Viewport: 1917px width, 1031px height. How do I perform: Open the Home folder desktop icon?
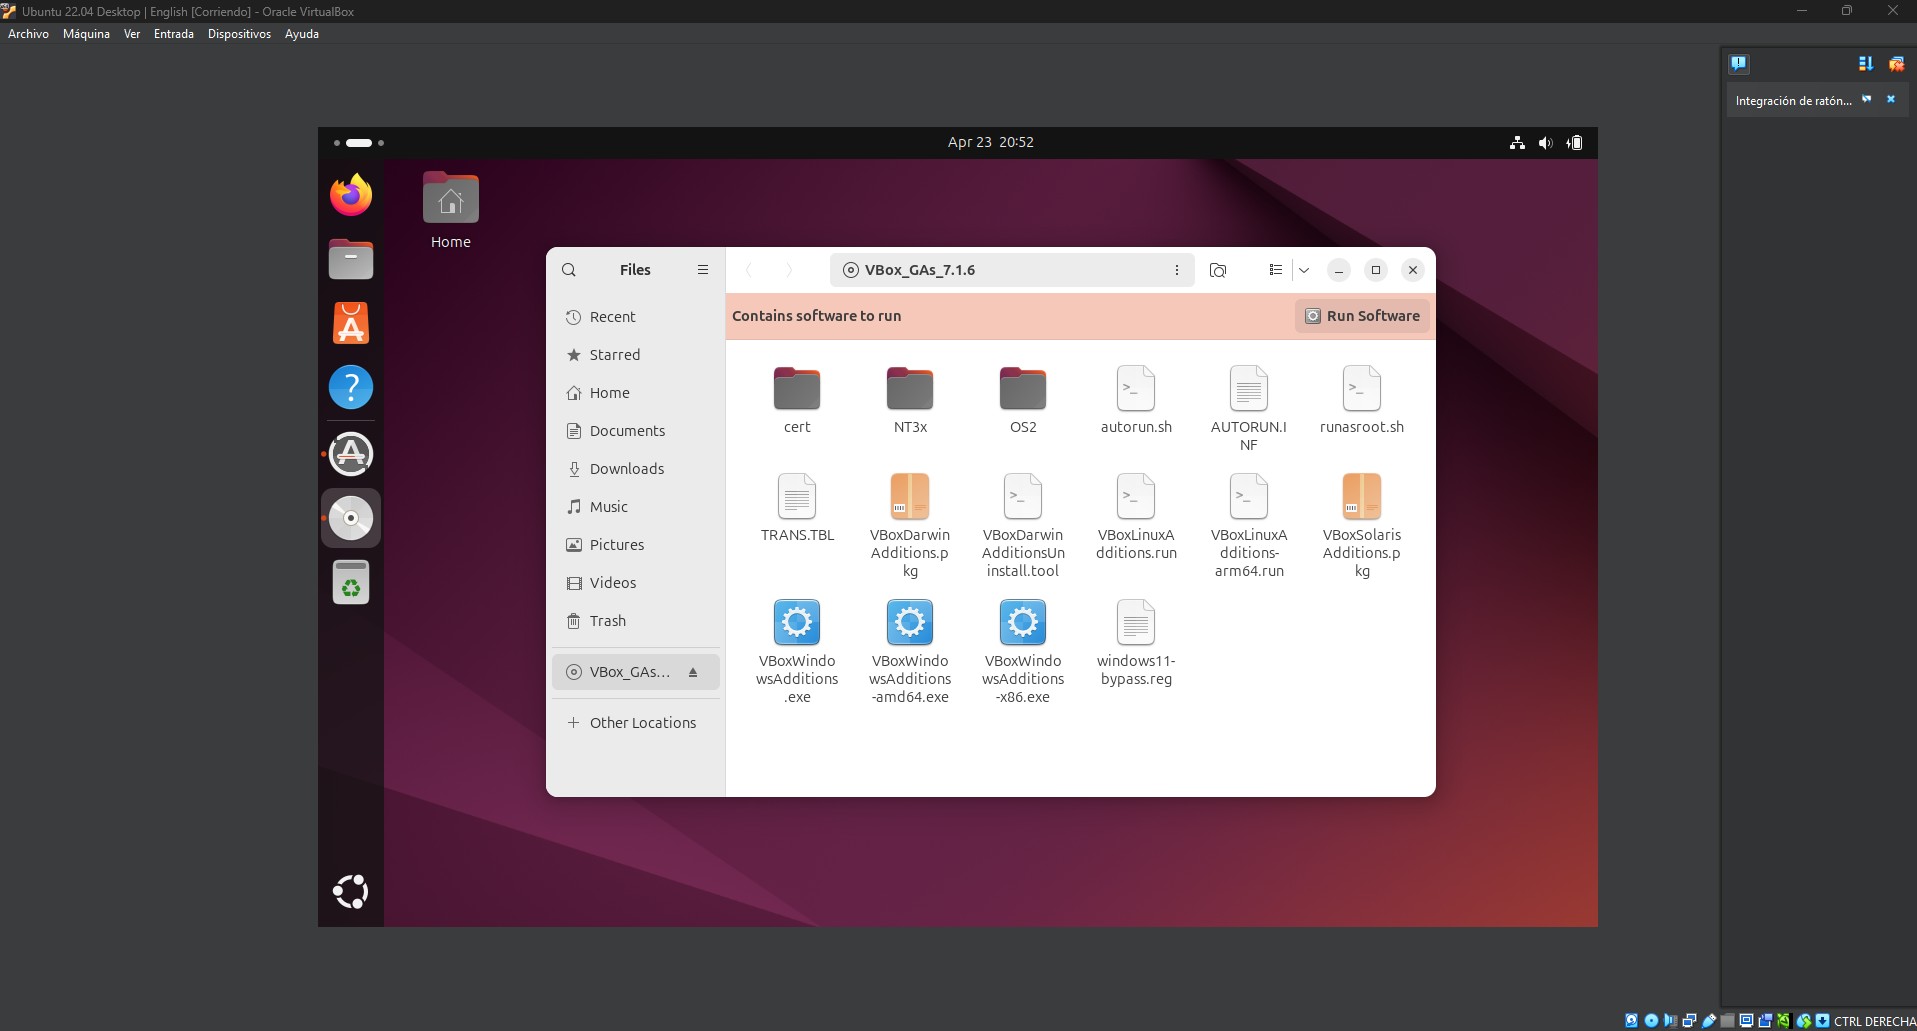point(451,210)
